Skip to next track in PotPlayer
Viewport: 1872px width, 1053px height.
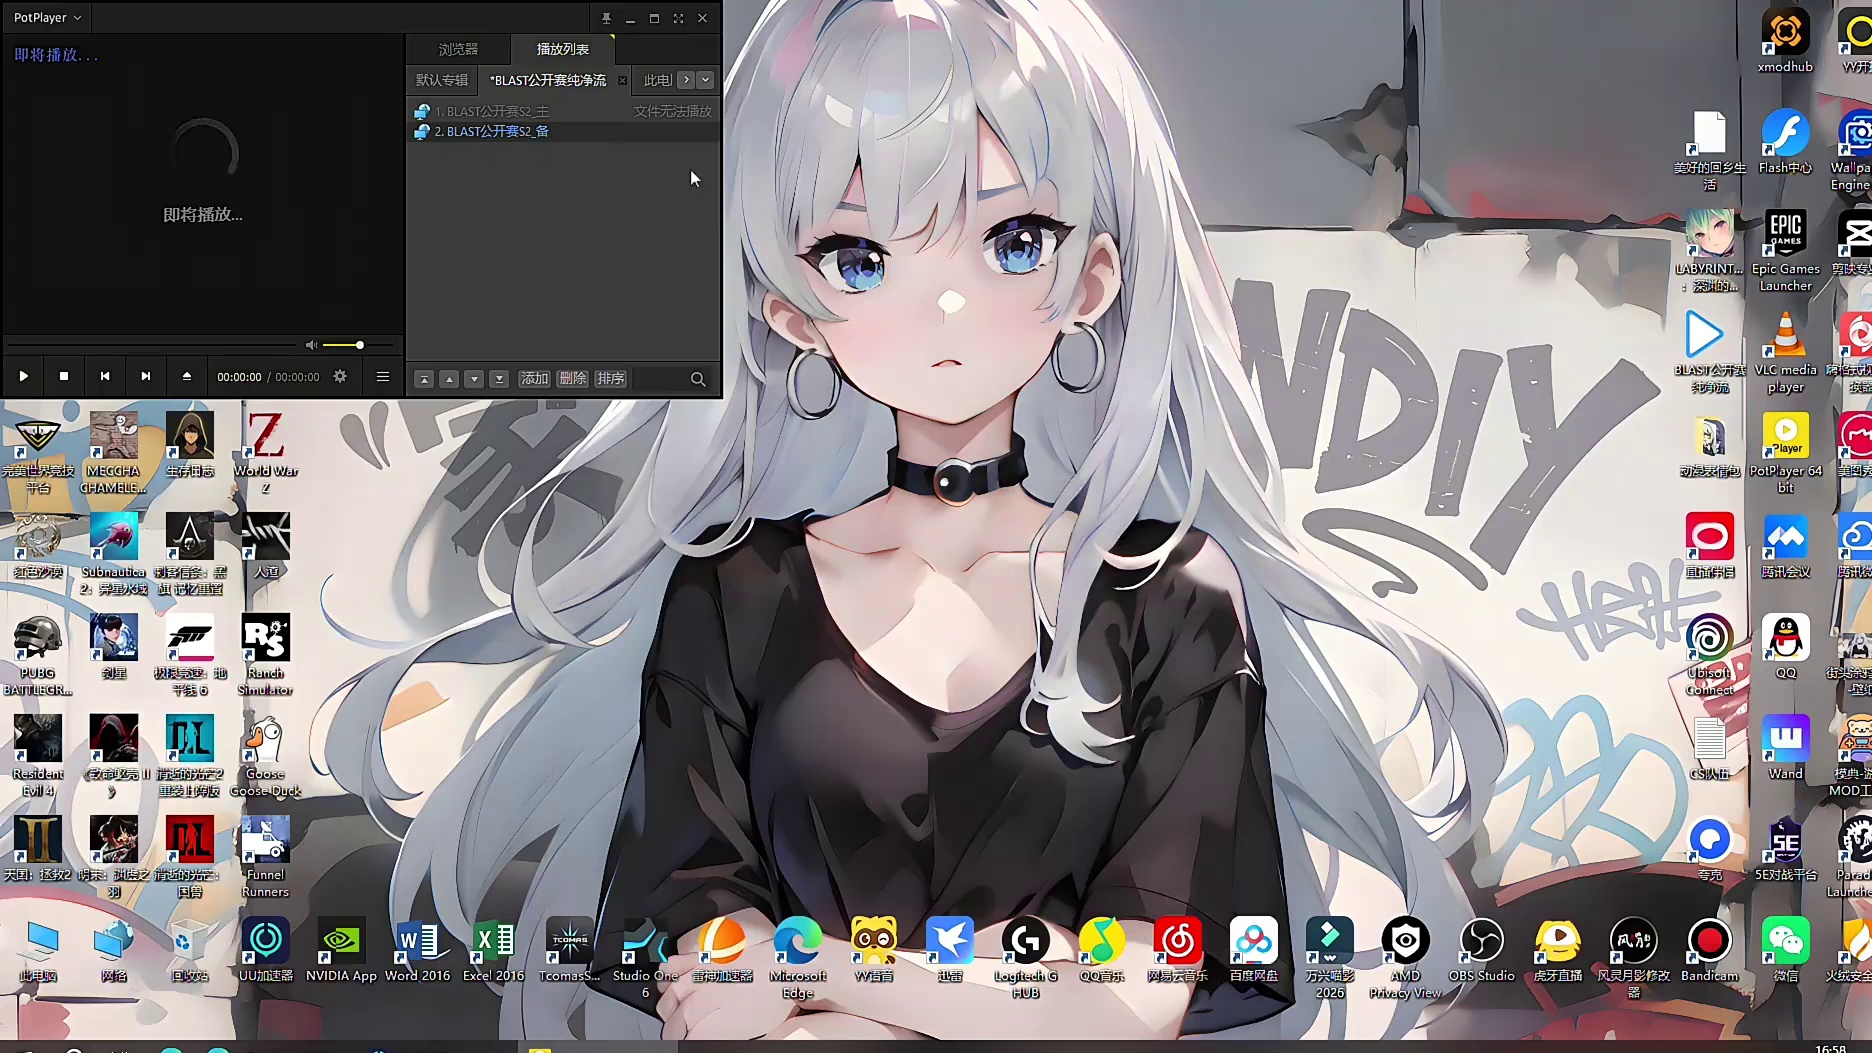[146, 376]
